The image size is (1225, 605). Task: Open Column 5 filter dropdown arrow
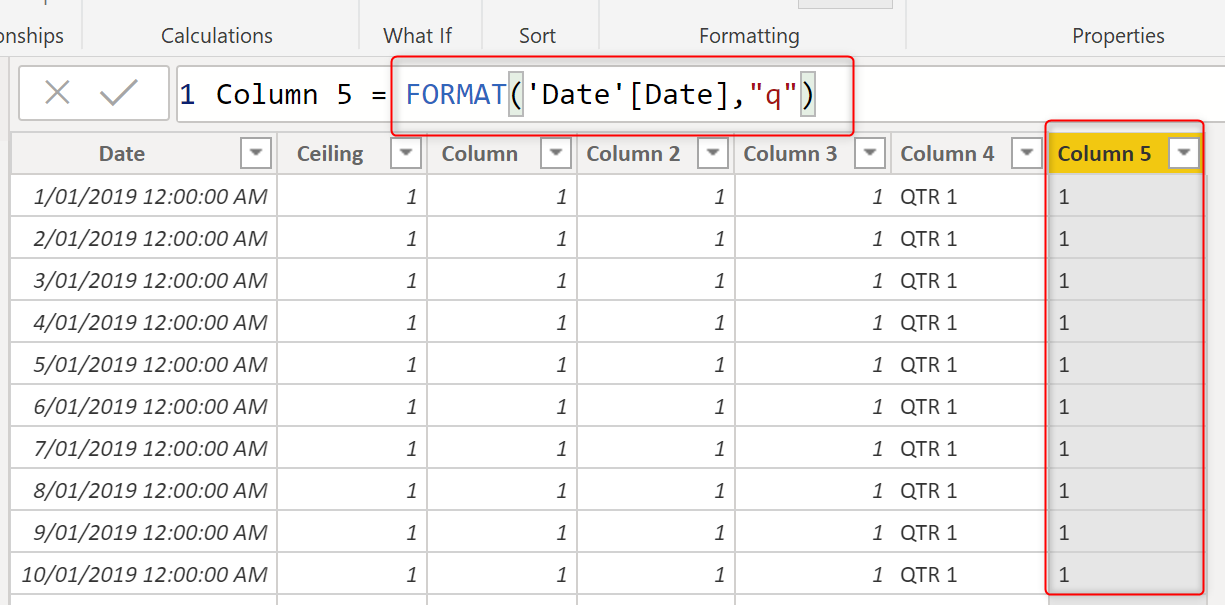pyautogui.click(x=1184, y=154)
